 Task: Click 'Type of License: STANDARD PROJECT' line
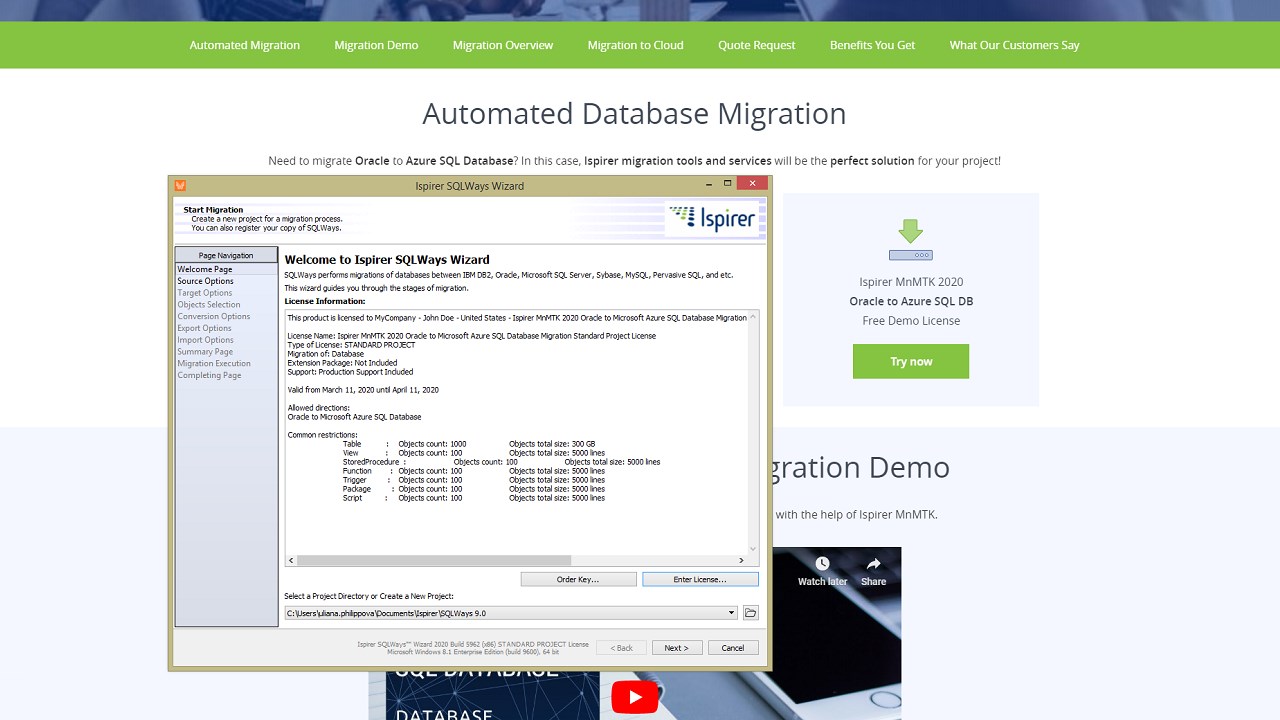351,345
